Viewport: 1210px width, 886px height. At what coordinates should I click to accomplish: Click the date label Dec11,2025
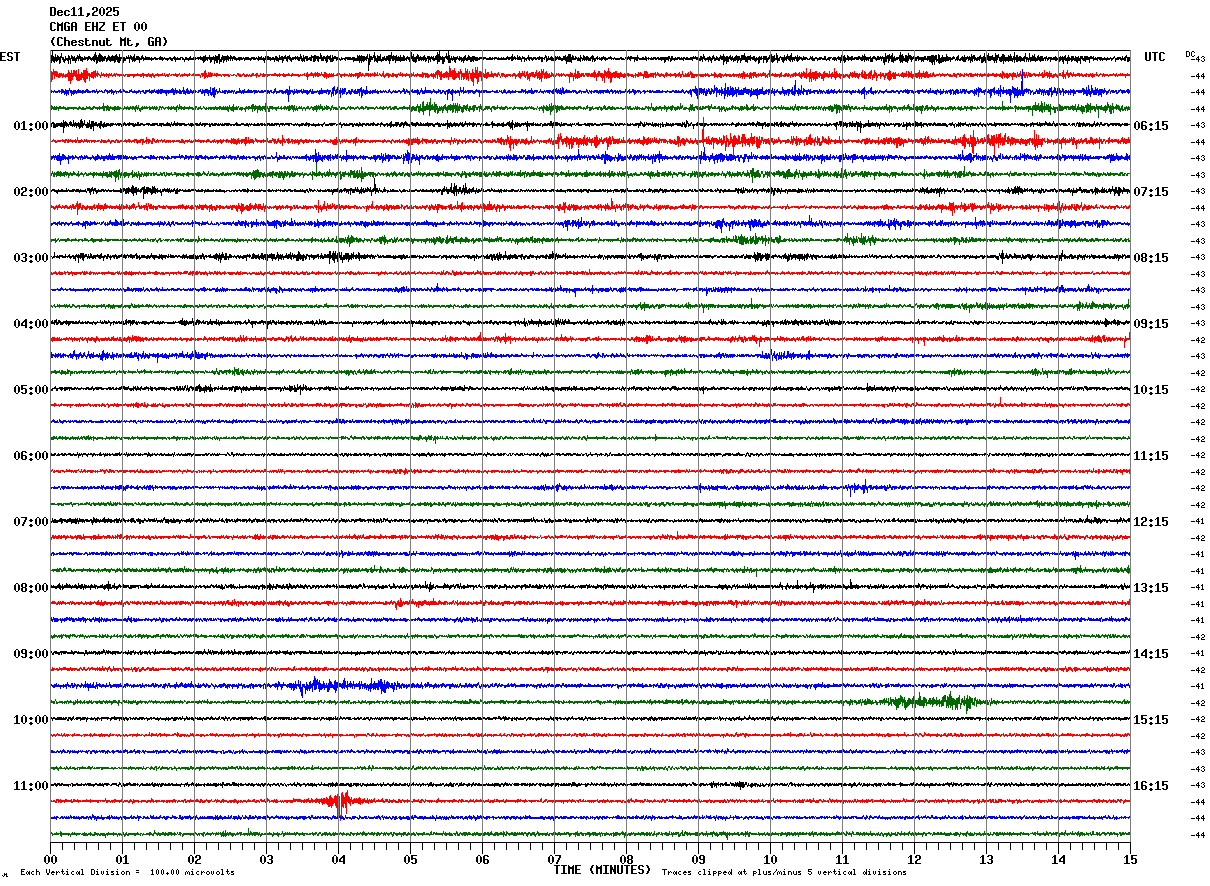[84, 12]
